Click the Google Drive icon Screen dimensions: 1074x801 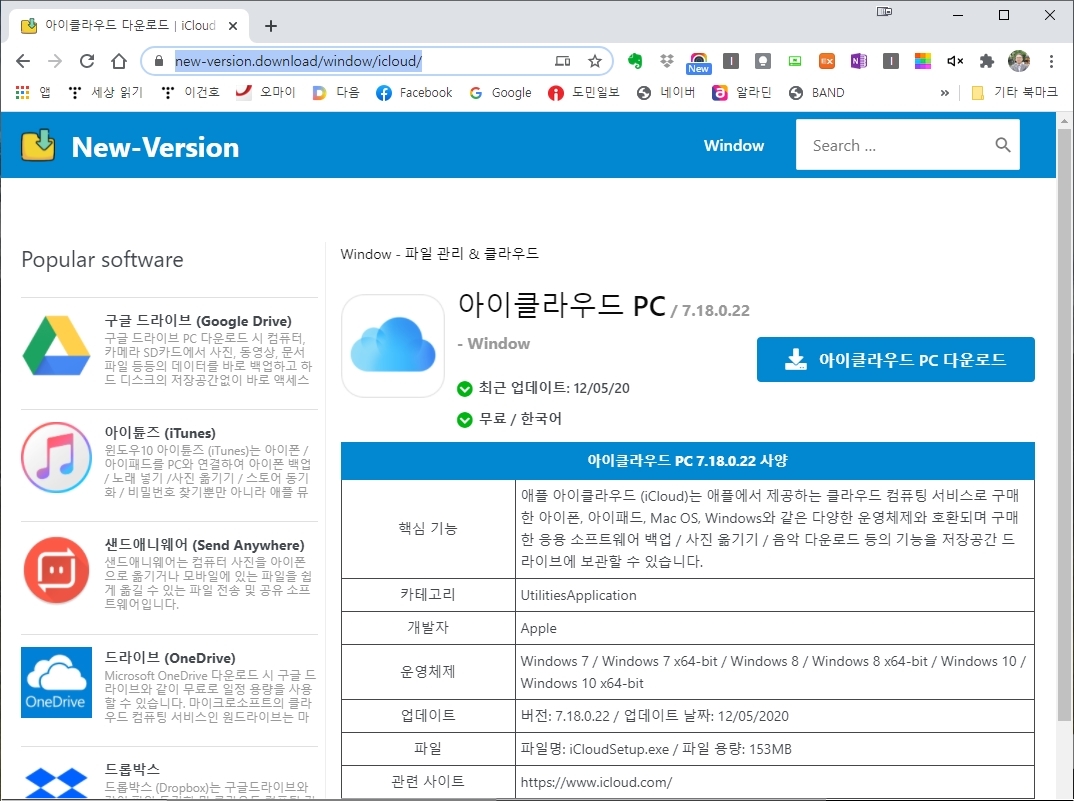56,345
